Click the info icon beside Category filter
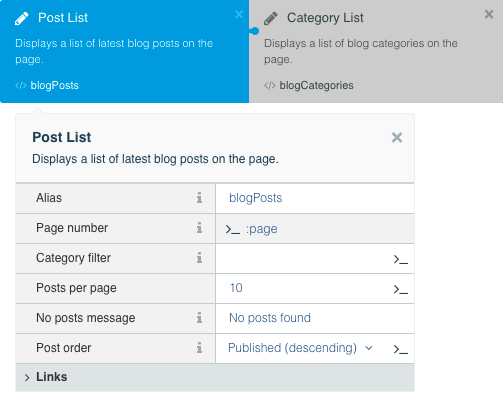Screen dimensions: 503x401 coord(199,258)
